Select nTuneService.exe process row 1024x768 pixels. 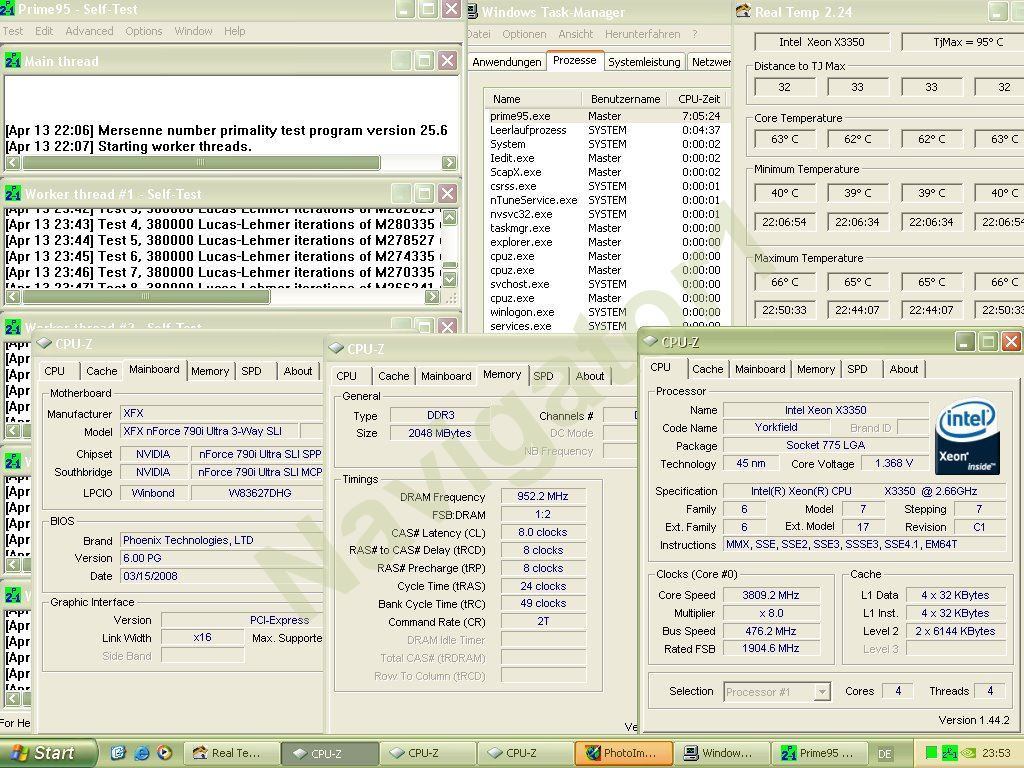[605, 200]
